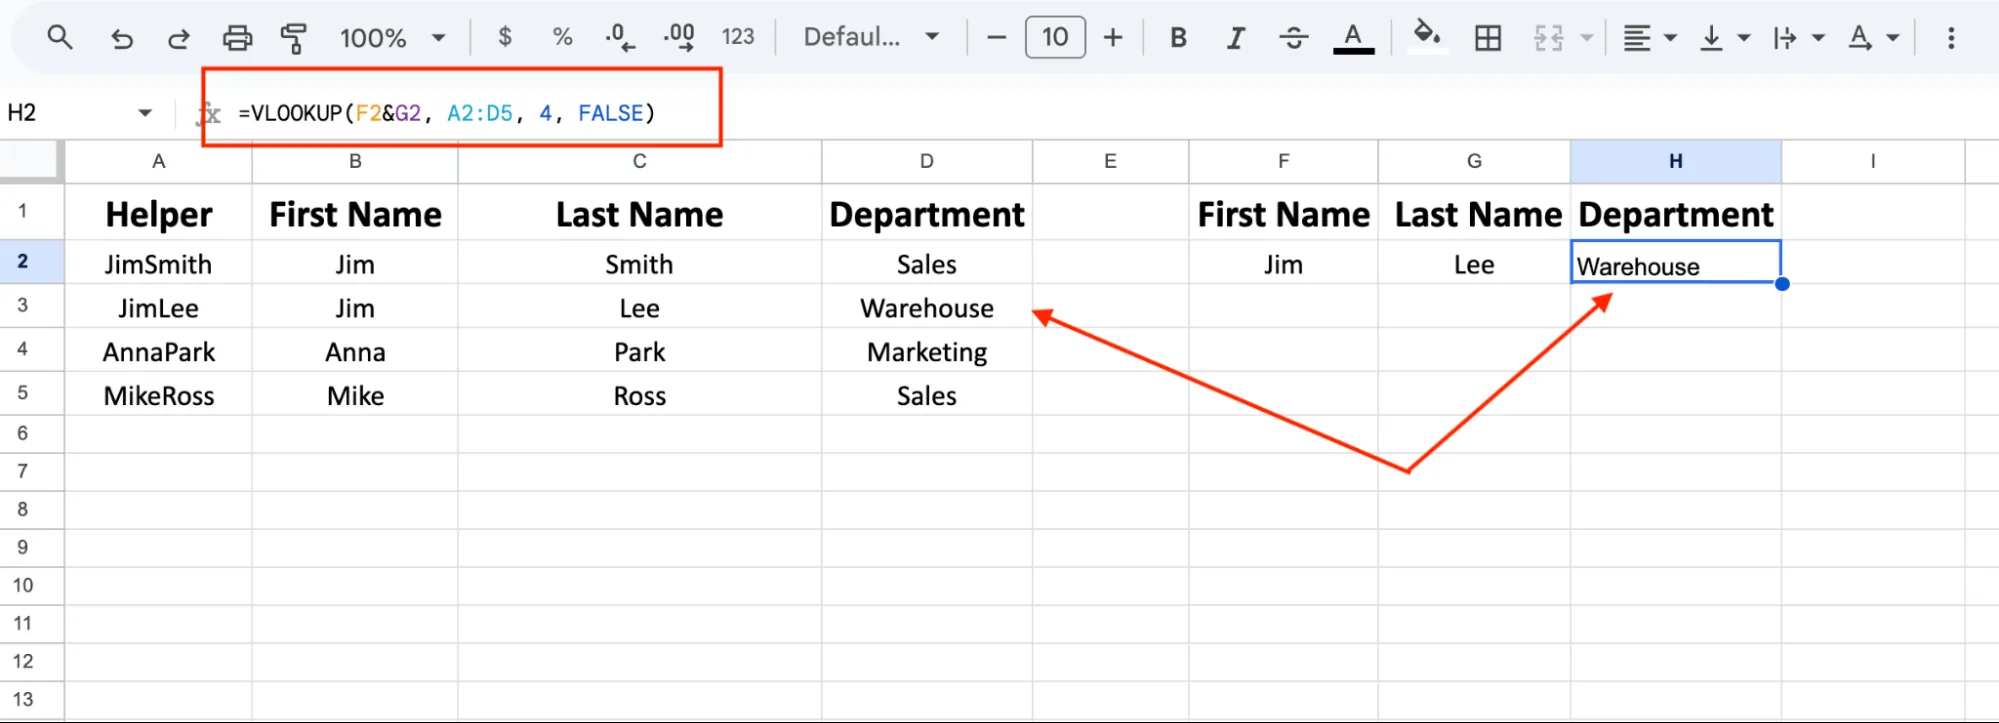1999x723 pixels.
Task: Click the select-all corner box
Action: pos(32,161)
